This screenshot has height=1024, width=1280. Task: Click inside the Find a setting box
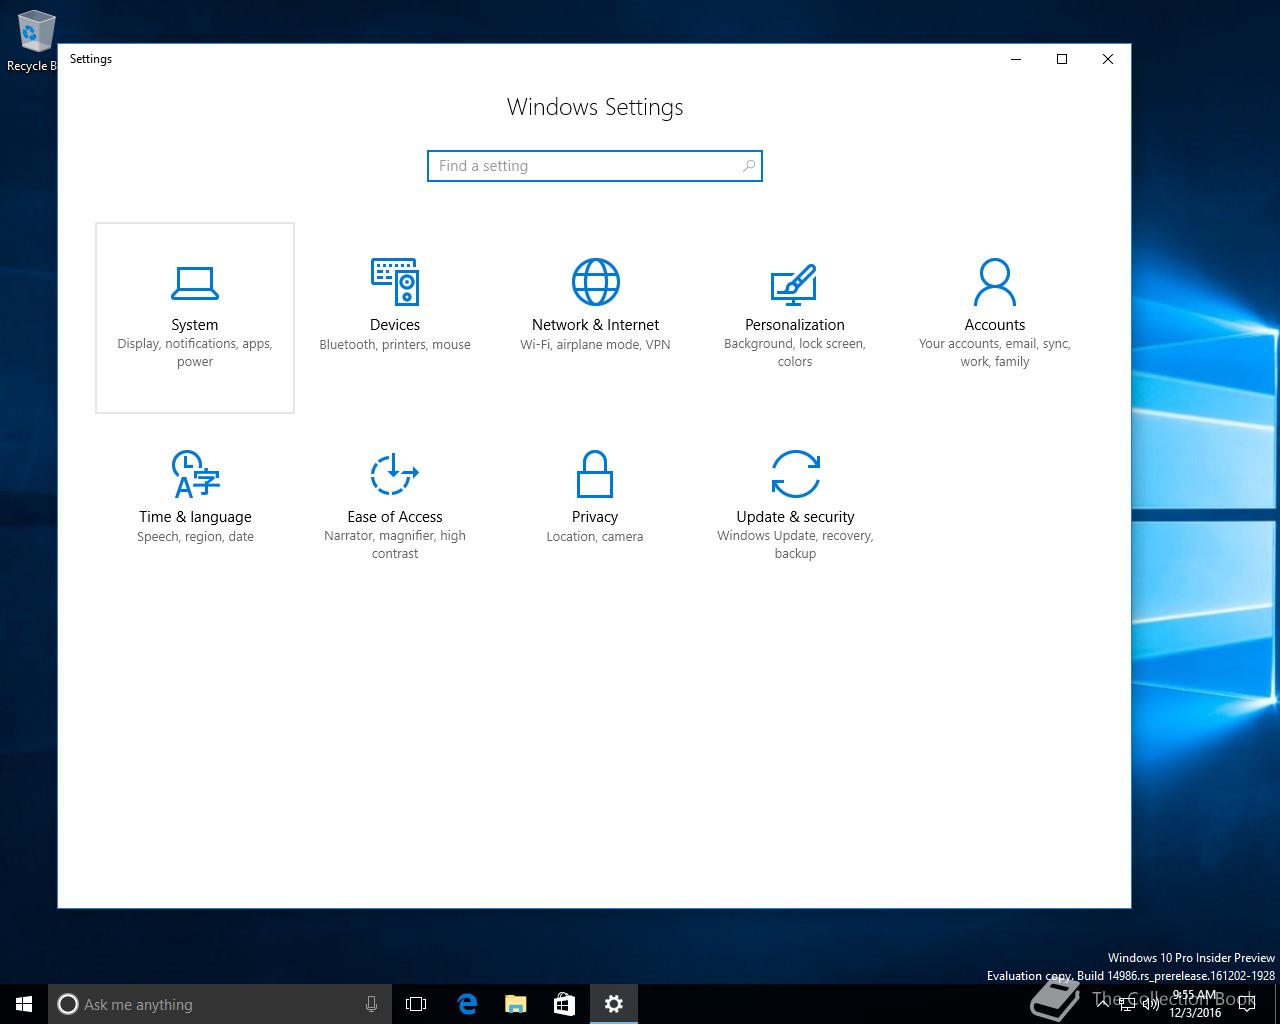595,166
